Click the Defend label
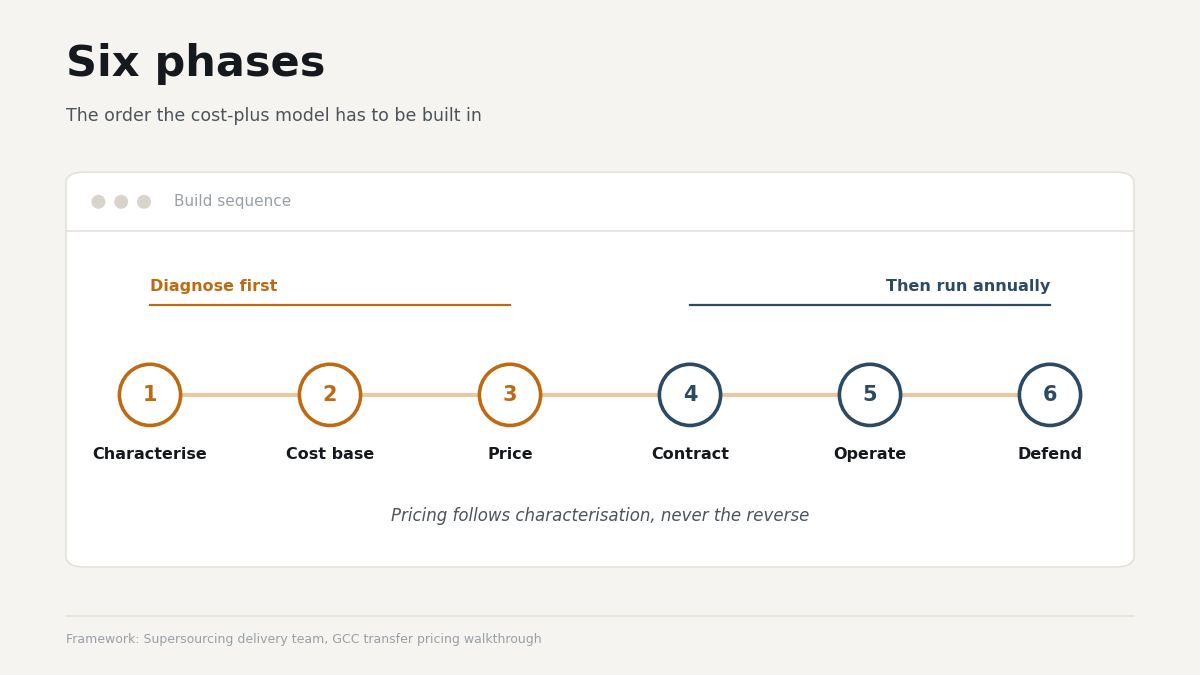Viewport: 1200px width, 675px height. (1050, 454)
